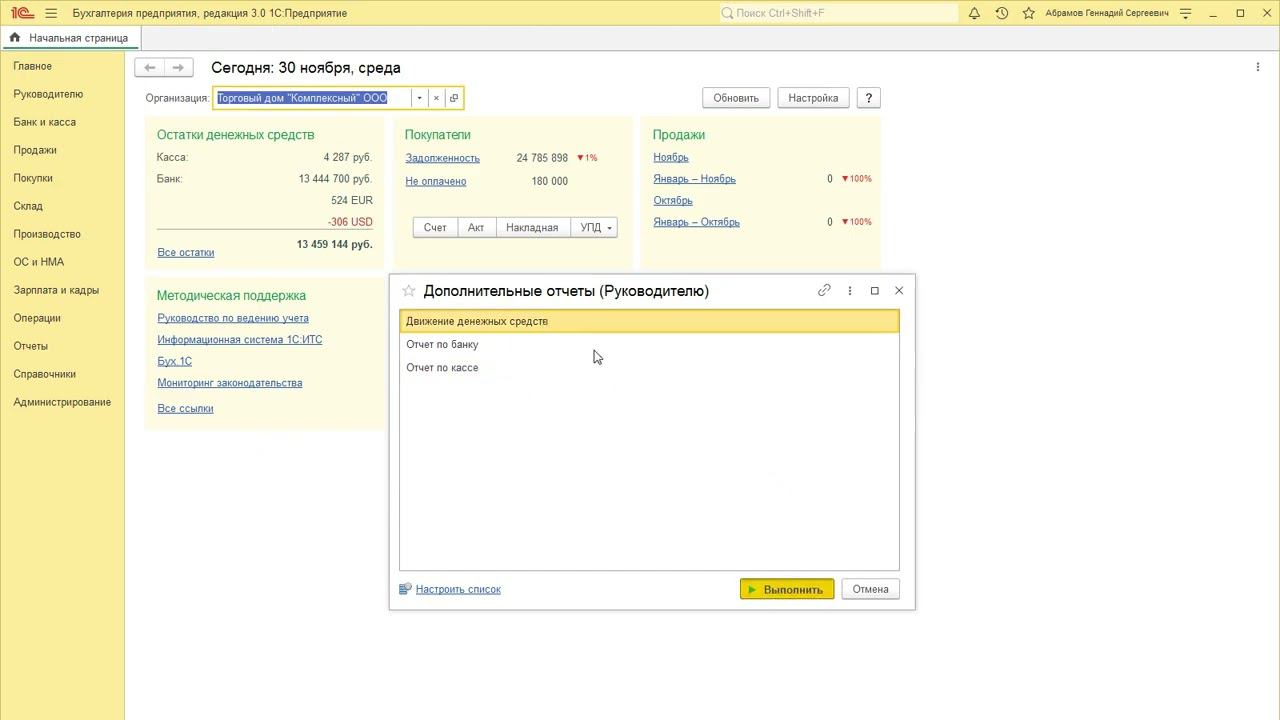Screen dimensions: 1280x720
Task: Select the Отчет по банку report
Action: 649,344
